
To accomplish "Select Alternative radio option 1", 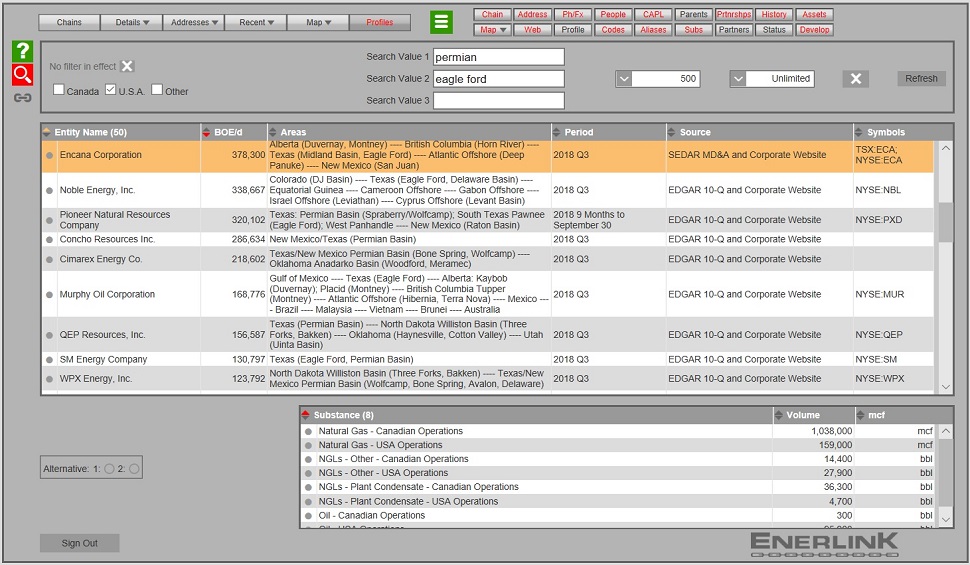I will [109, 468].
